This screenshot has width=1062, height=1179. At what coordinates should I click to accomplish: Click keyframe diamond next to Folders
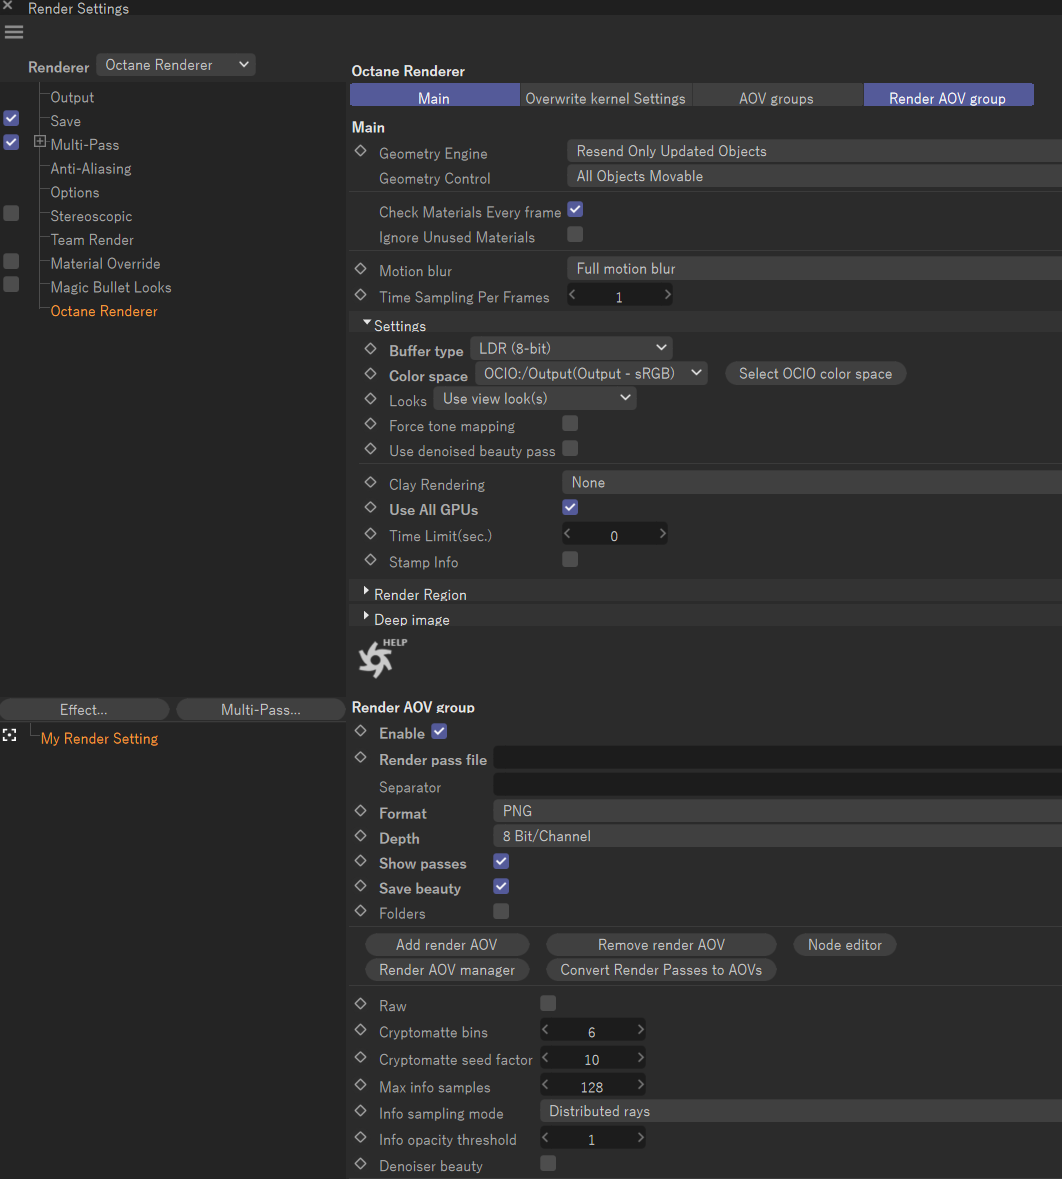pos(360,911)
